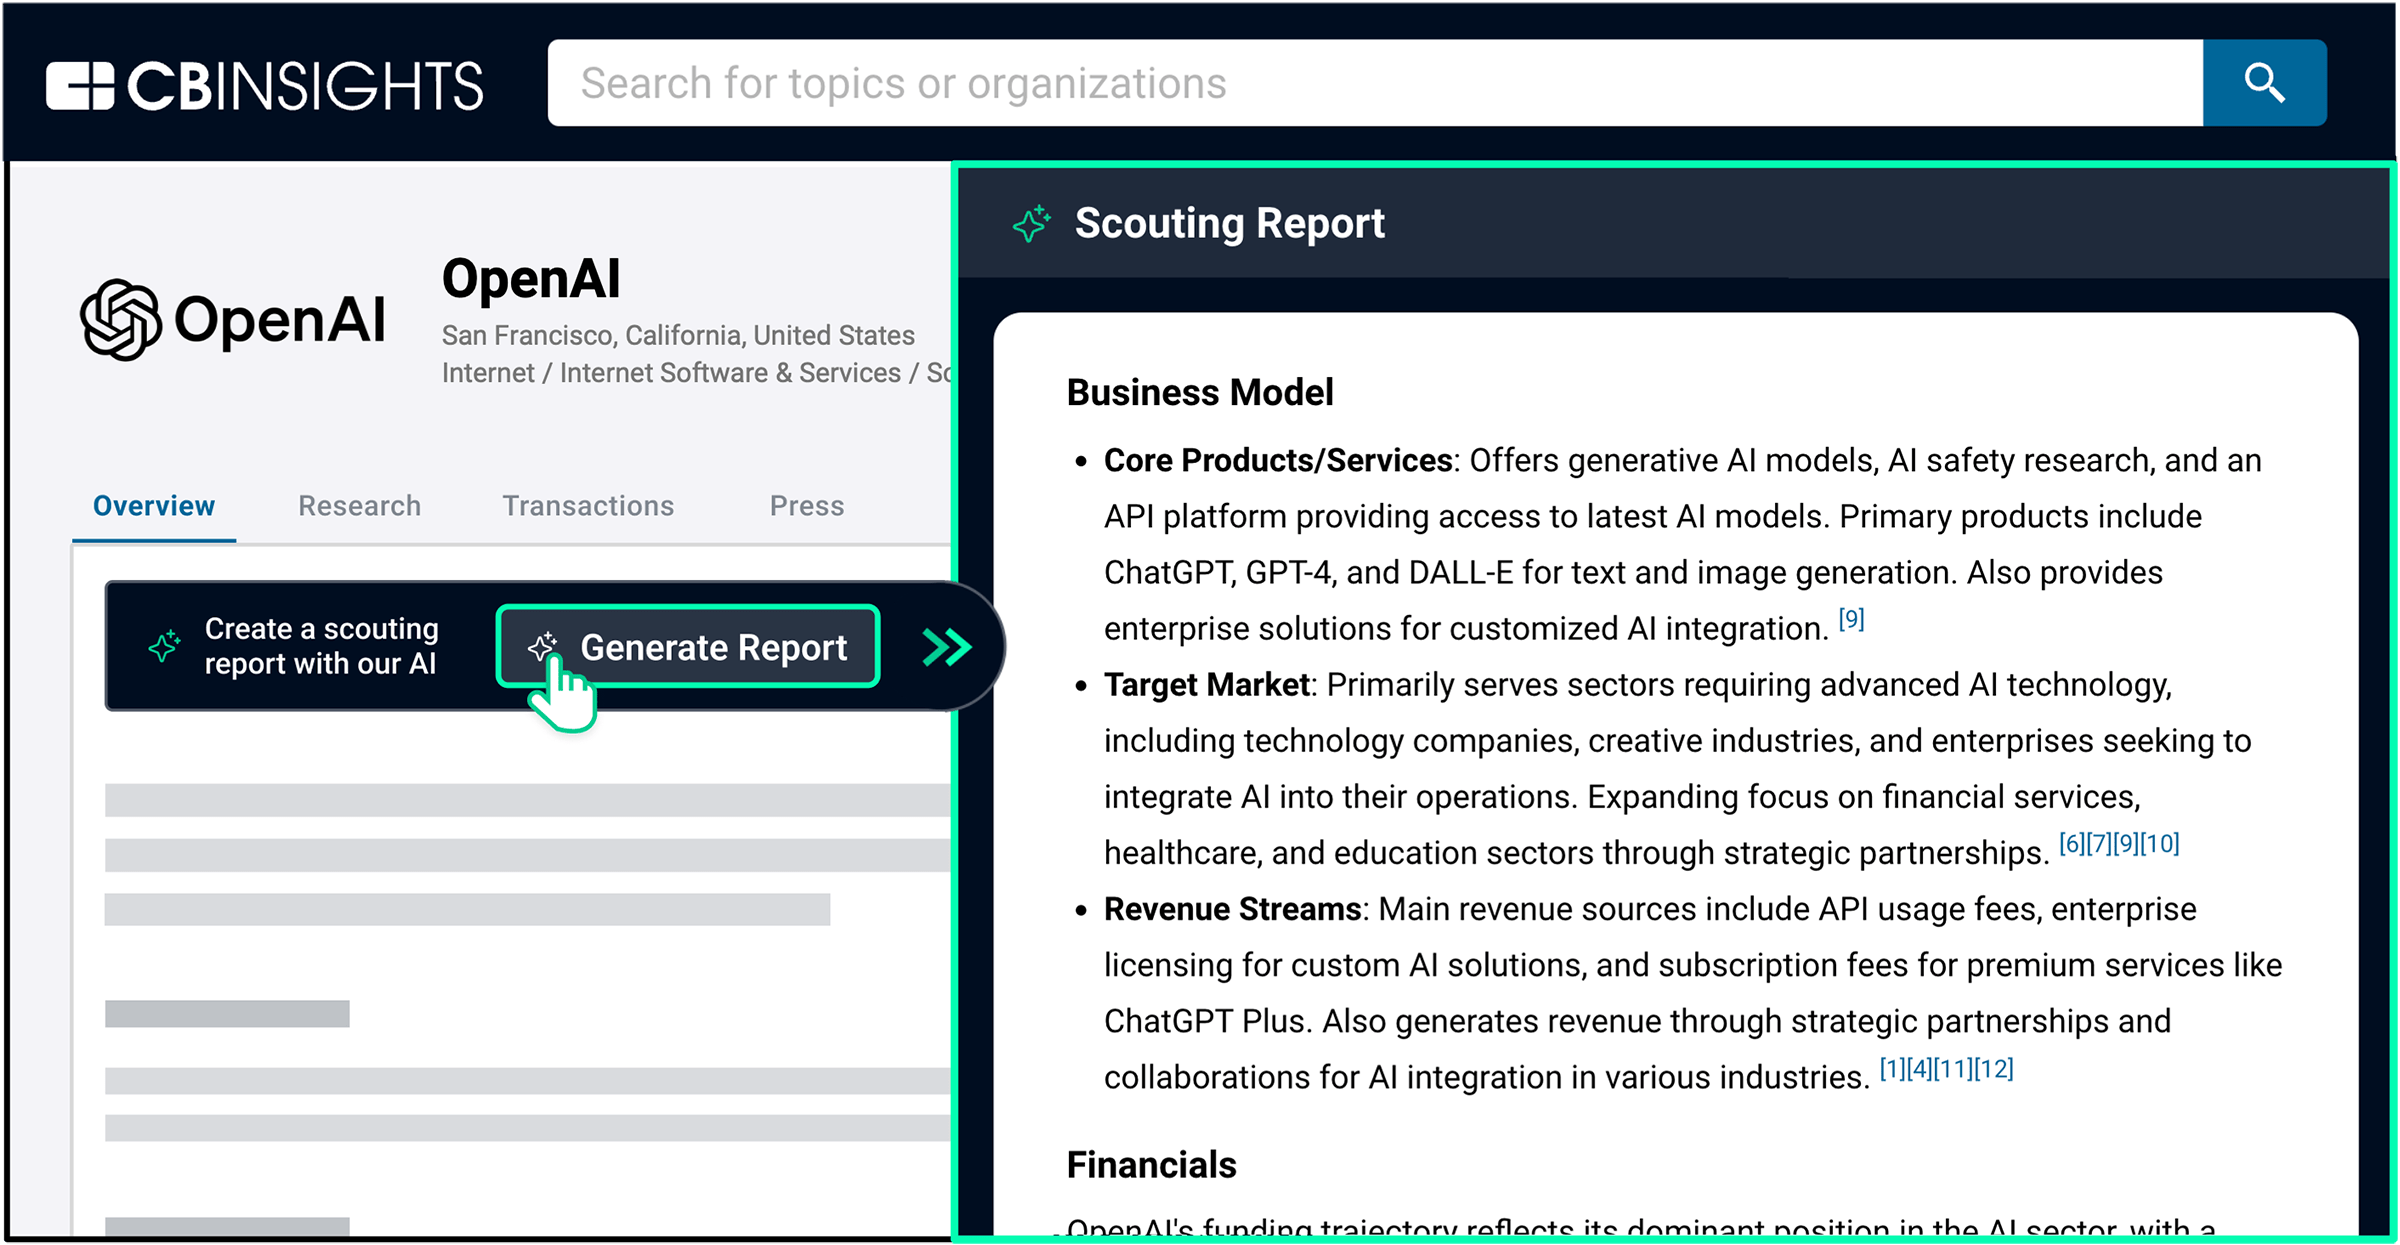Open the Press tab

pyautogui.click(x=806, y=505)
